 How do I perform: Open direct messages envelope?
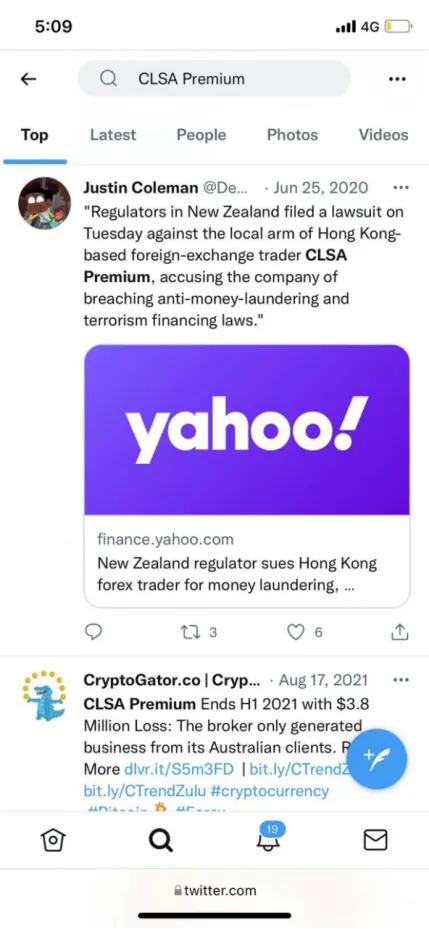coord(375,840)
